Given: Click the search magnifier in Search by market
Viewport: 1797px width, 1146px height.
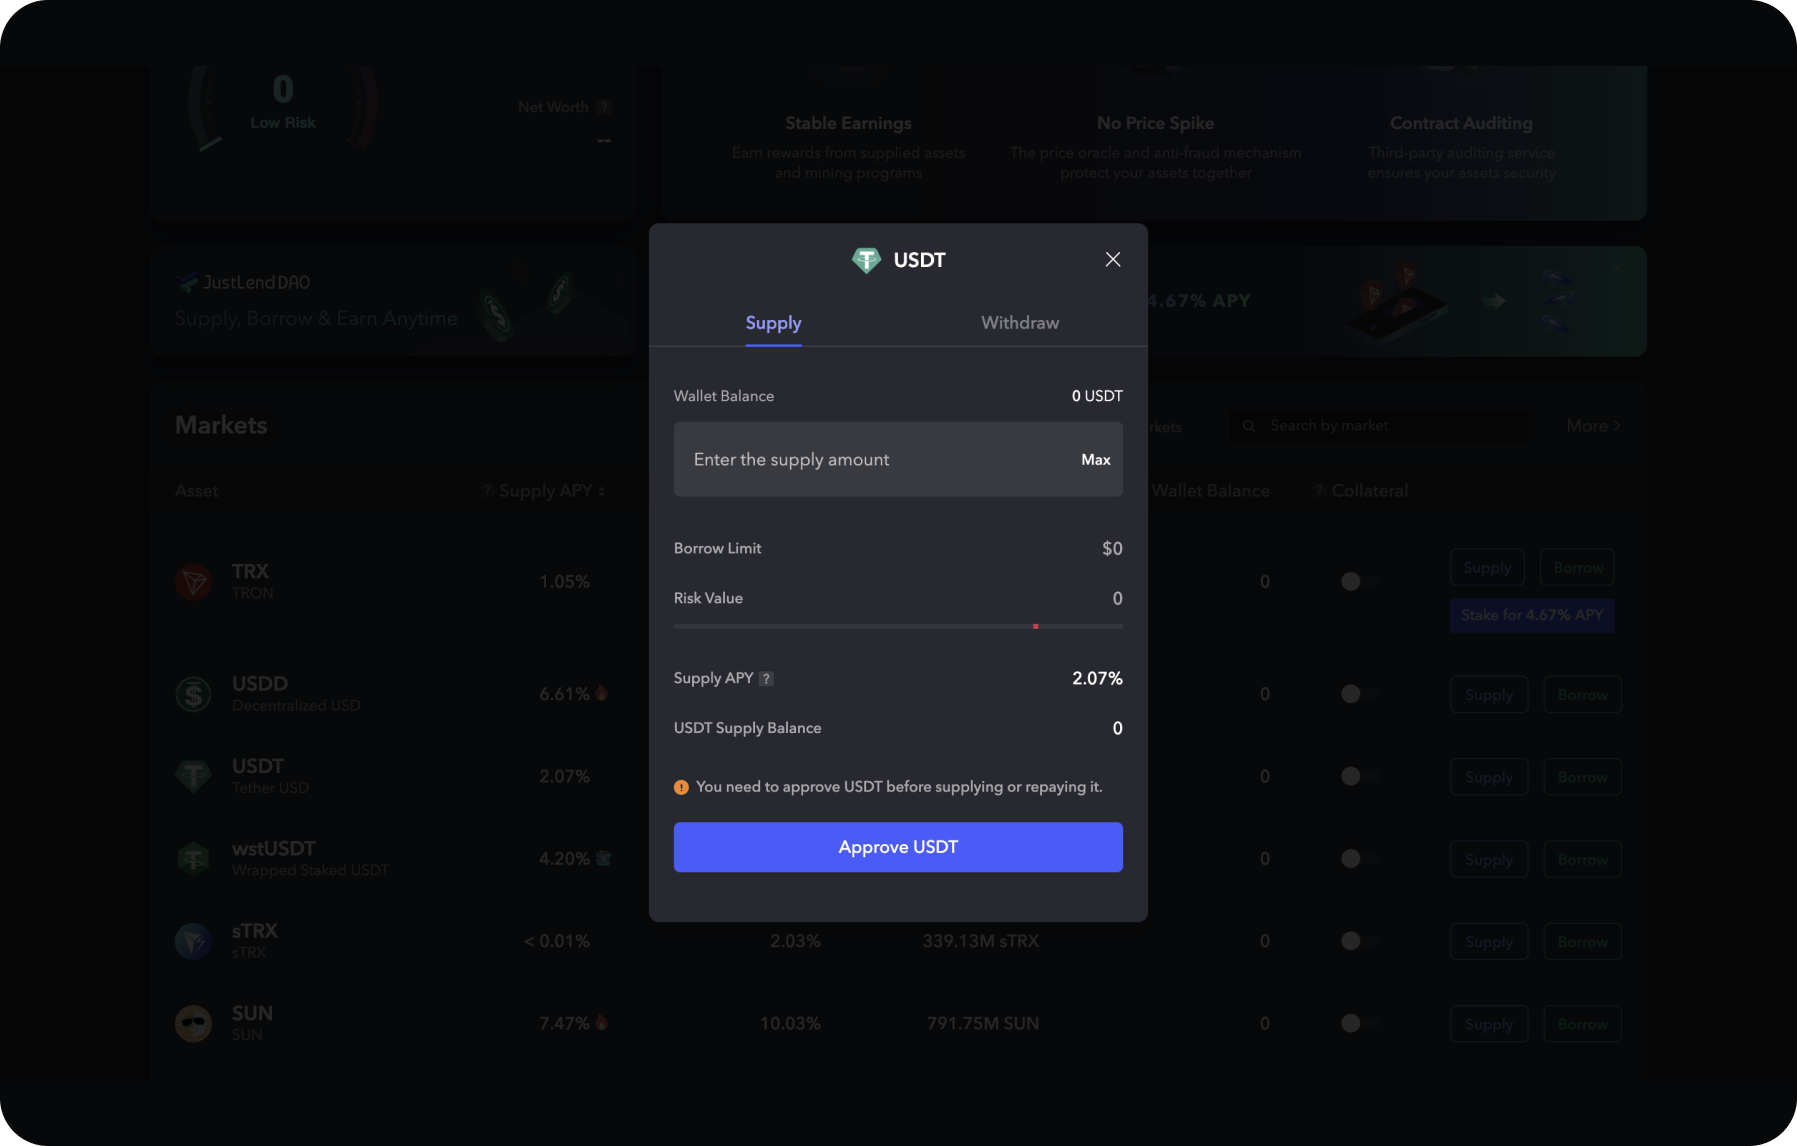Looking at the screenshot, I should 1249,425.
